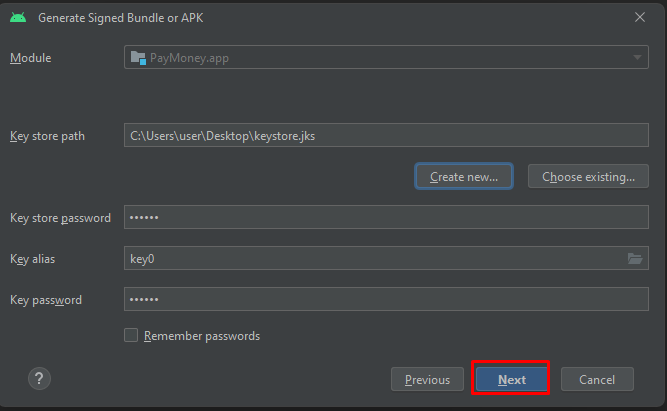The height and width of the screenshot is (411, 667).
Task: Enable the Remember passwords checkbox
Action: [131, 336]
